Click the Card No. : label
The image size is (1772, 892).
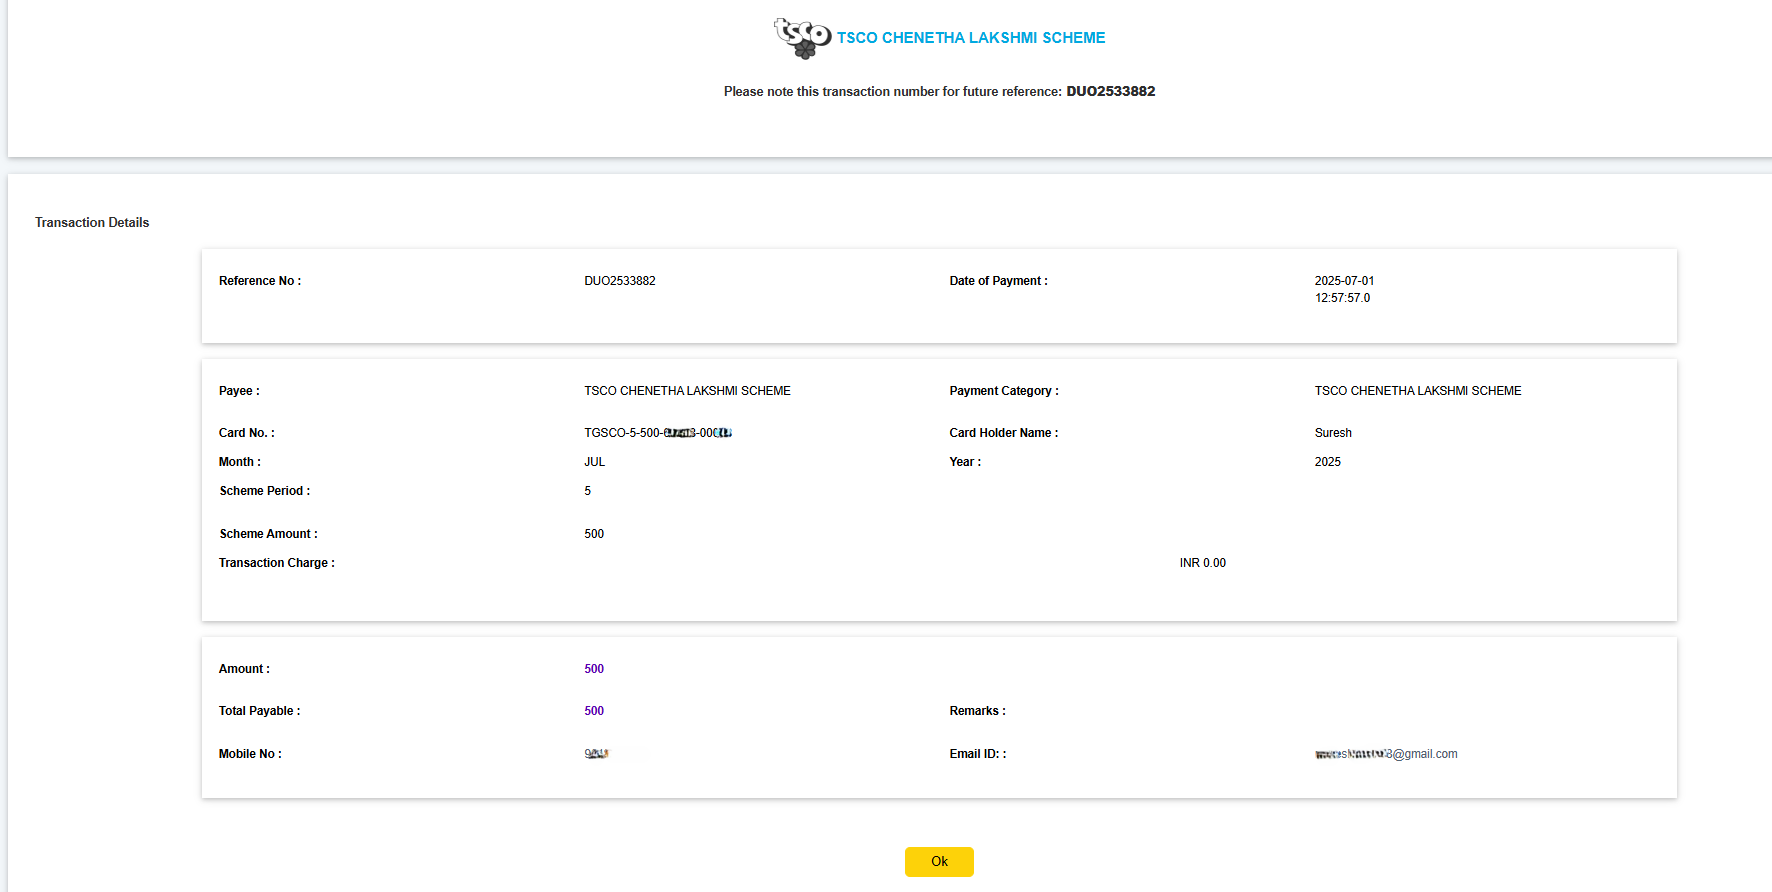pos(247,433)
